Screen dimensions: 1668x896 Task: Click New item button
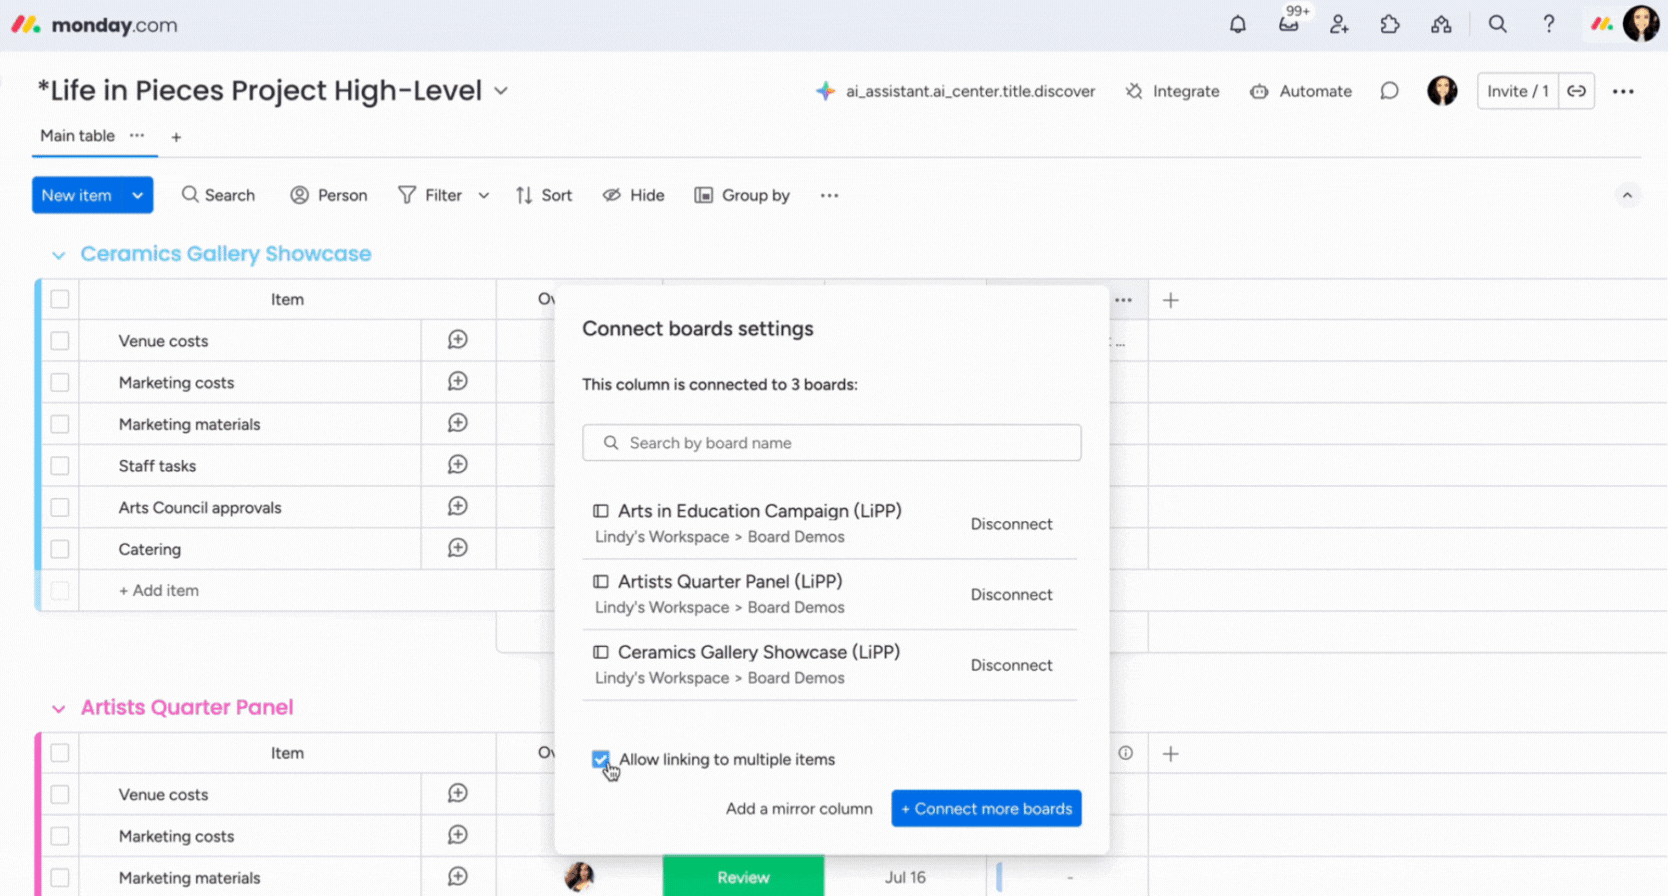[x=77, y=195]
